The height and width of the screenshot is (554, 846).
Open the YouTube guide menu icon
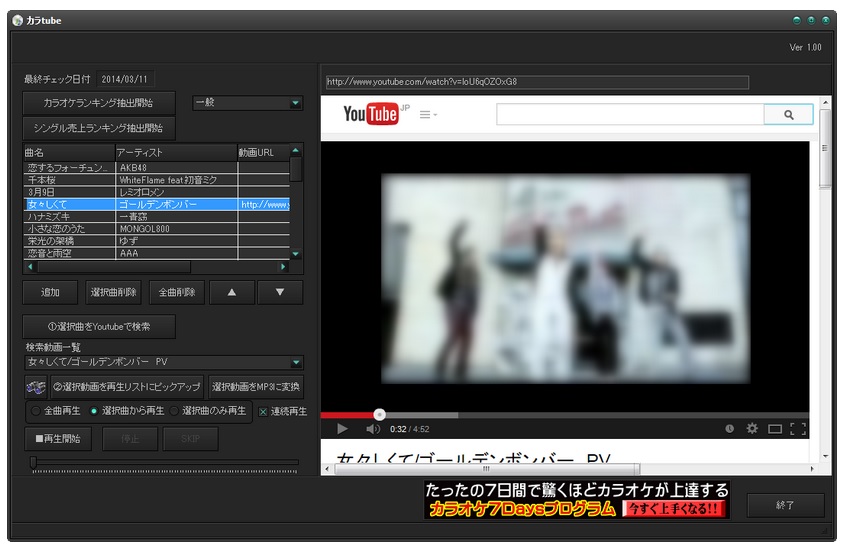point(427,115)
